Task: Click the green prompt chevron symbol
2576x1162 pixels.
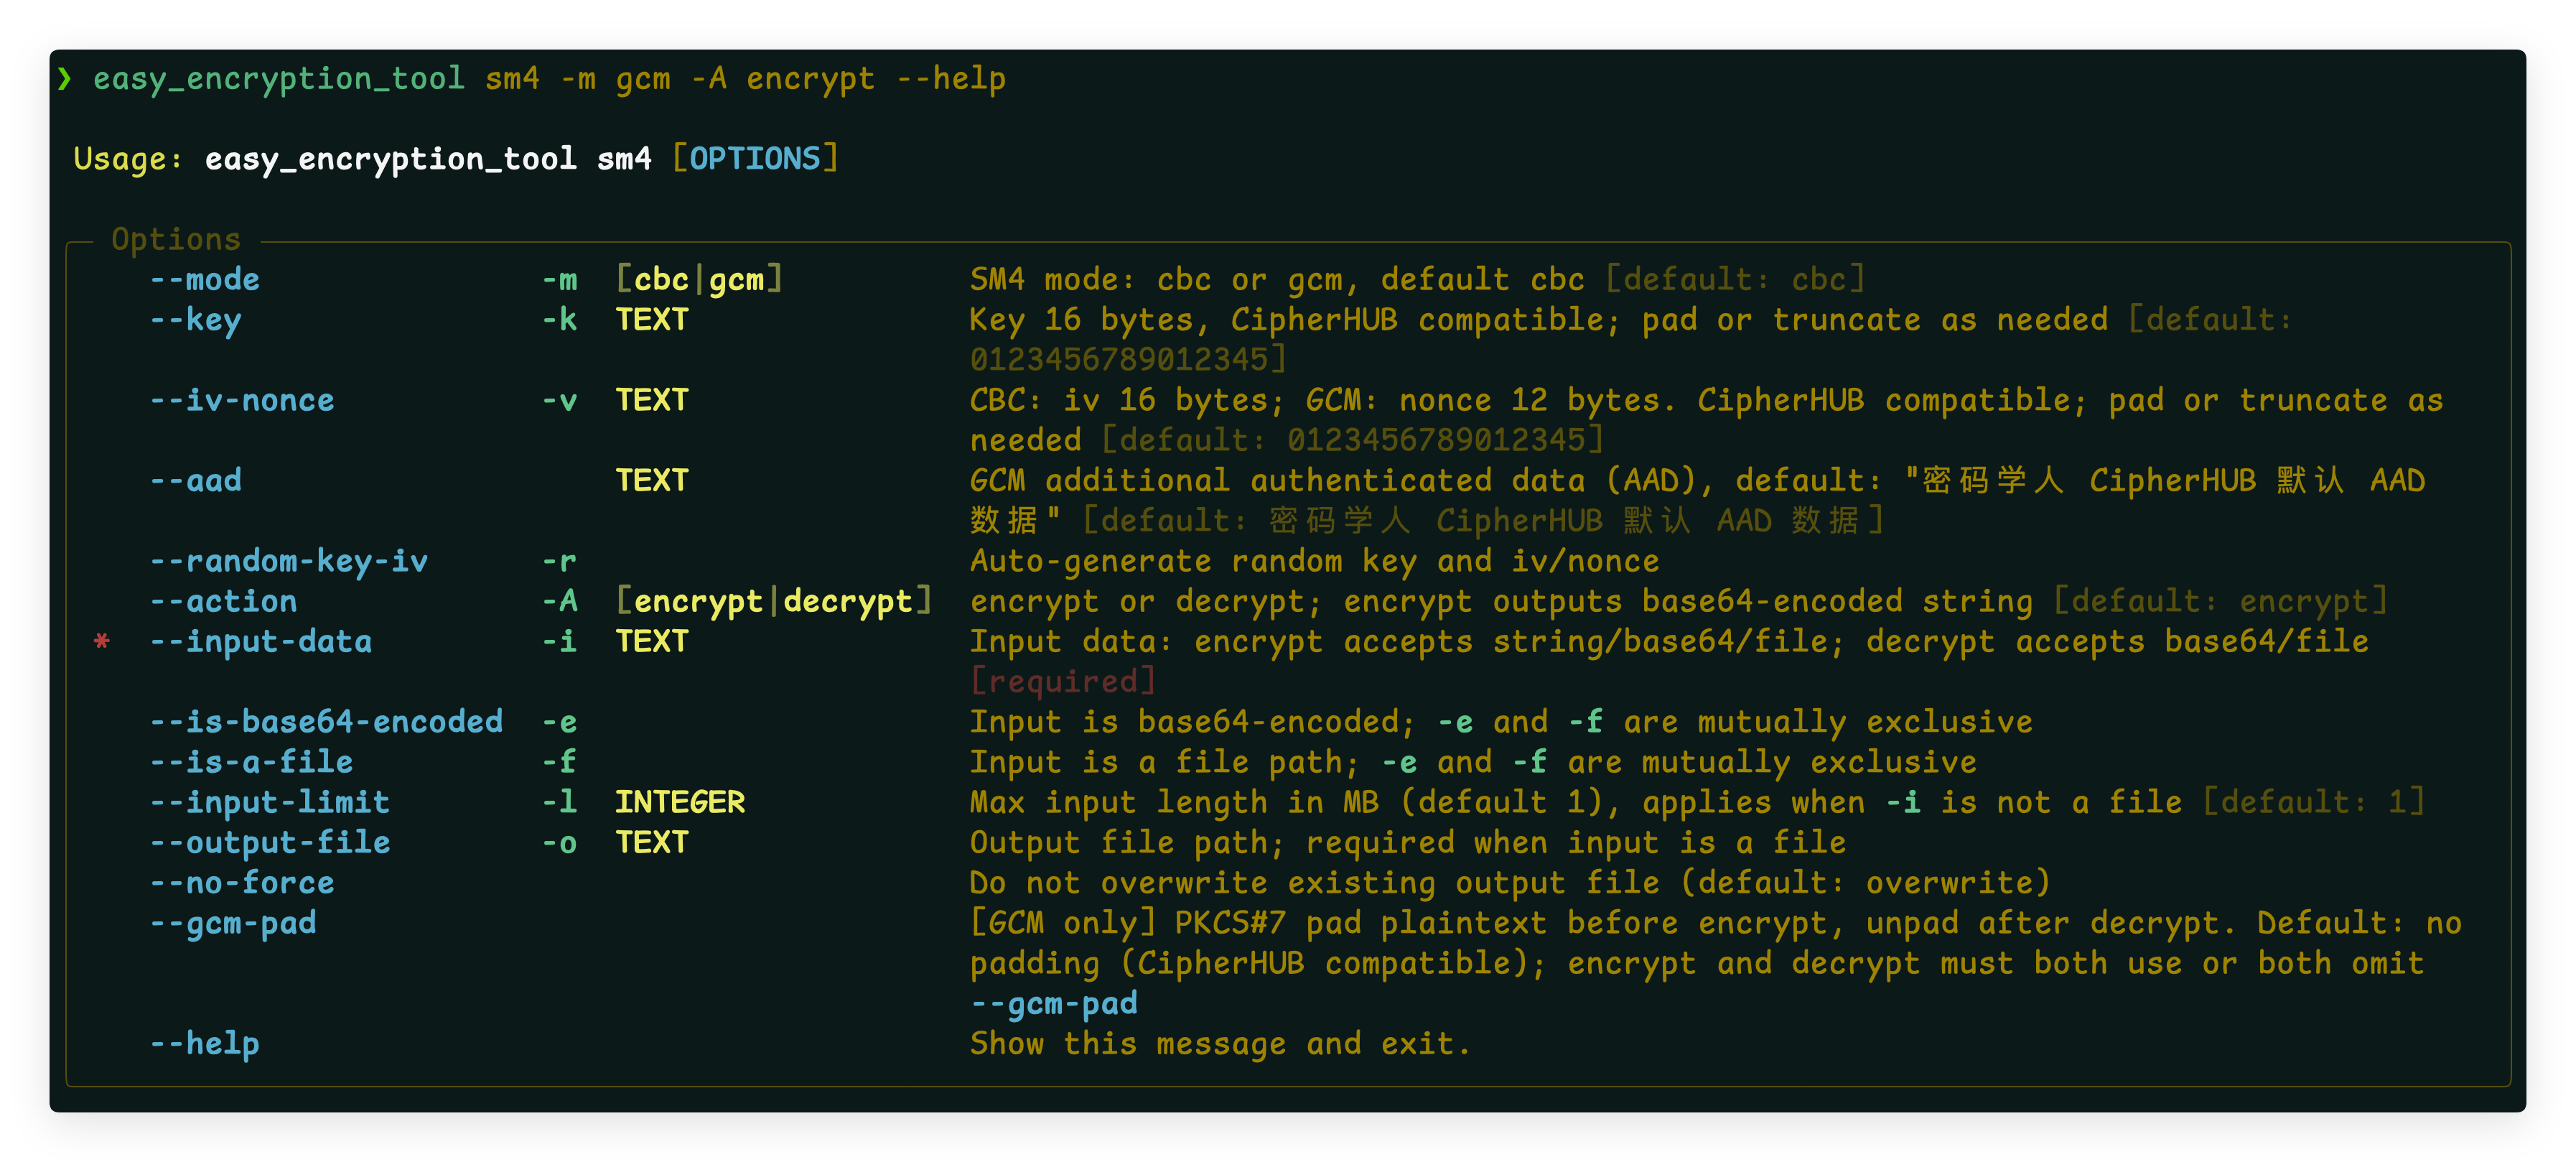Action: [65, 78]
